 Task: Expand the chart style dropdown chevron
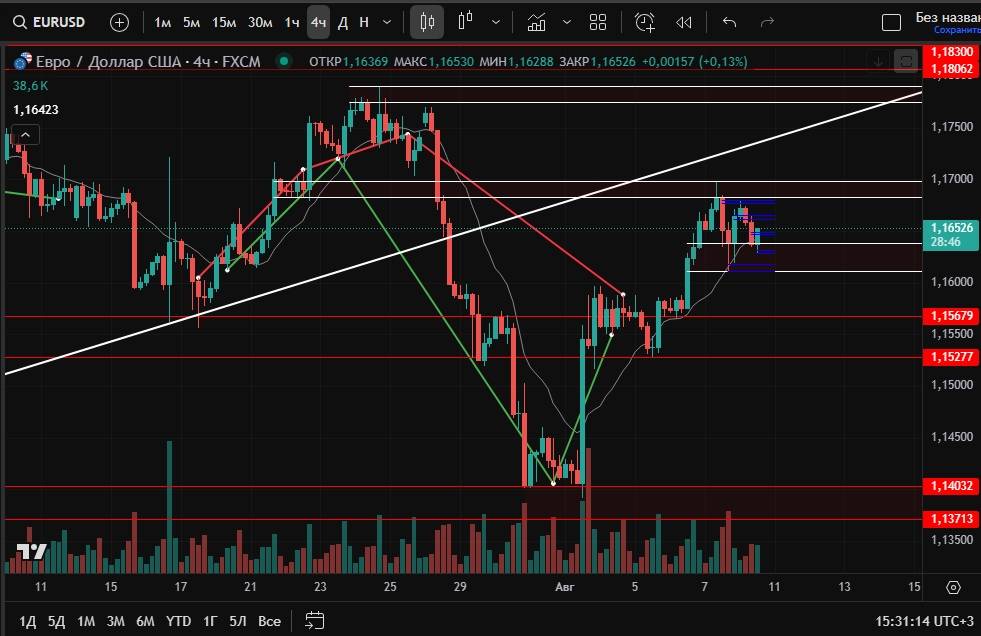tap(496, 22)
